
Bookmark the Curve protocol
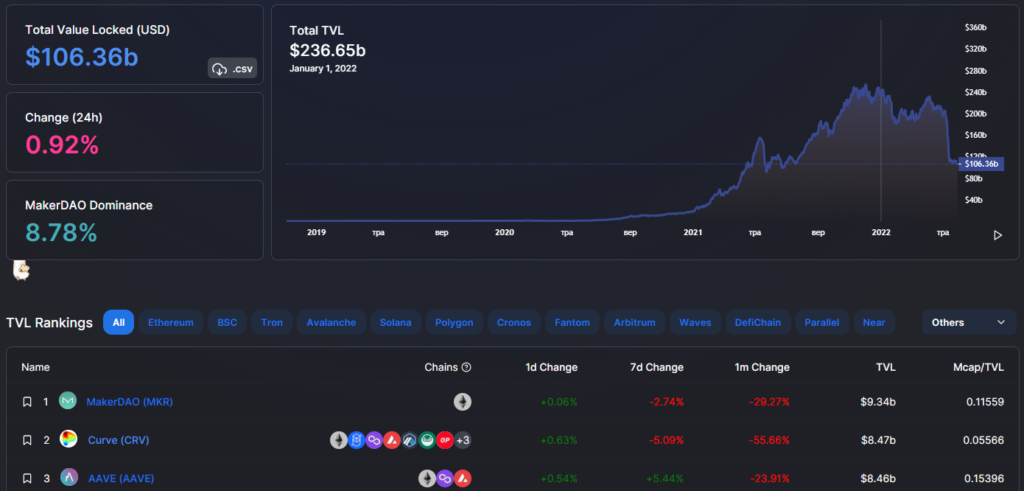pos(28,440)
